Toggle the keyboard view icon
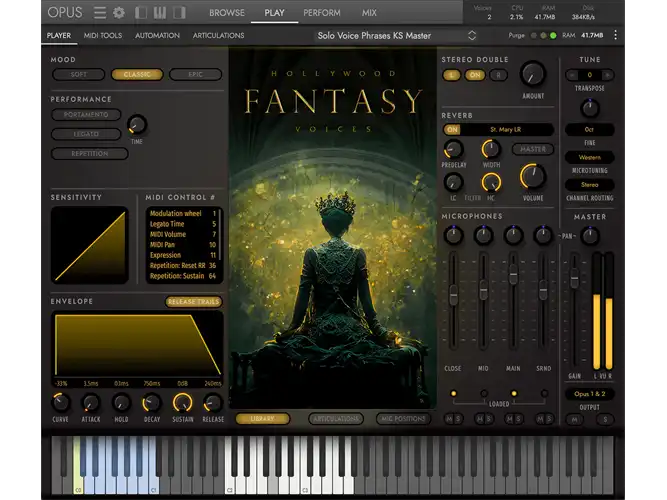This screenshot has width=667, height=500. pos(160,13)
